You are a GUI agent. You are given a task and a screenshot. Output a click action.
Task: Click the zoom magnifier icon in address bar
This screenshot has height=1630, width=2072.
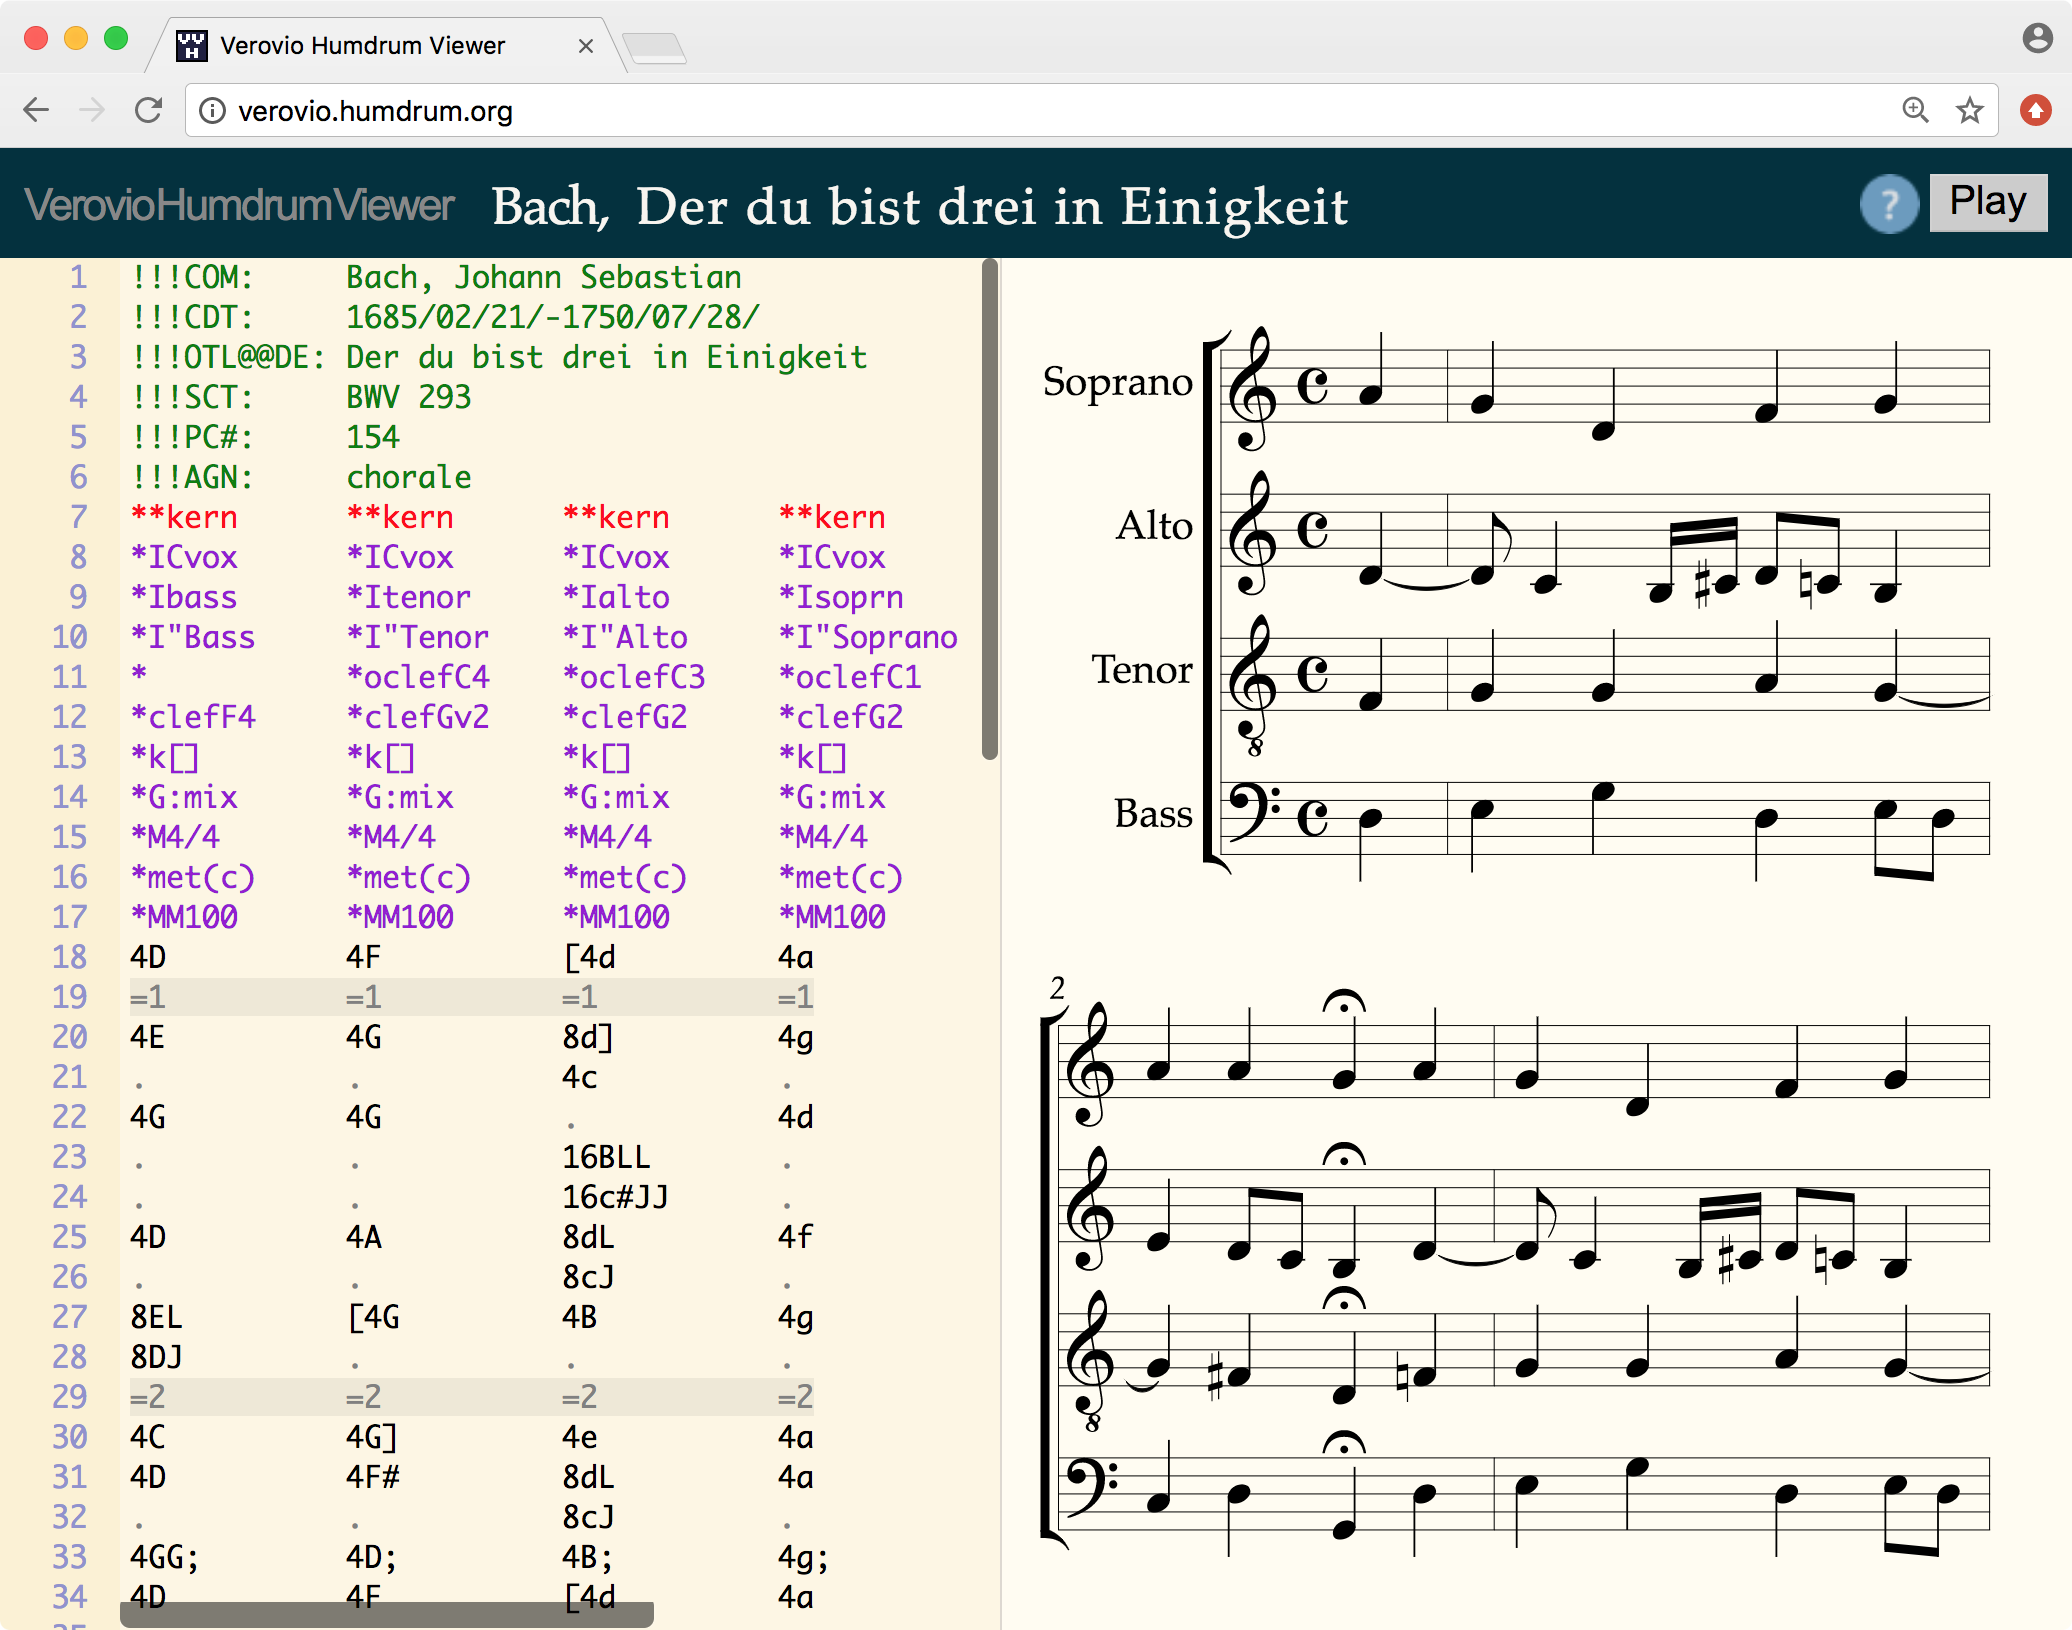pos(1915,110)
